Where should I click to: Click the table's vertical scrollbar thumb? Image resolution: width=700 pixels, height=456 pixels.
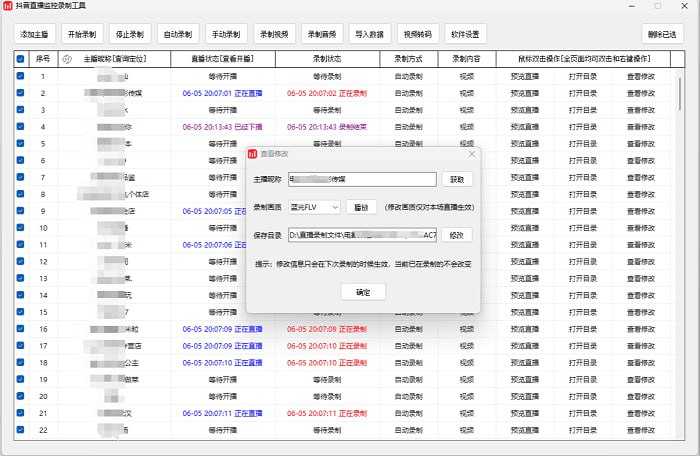679,94
